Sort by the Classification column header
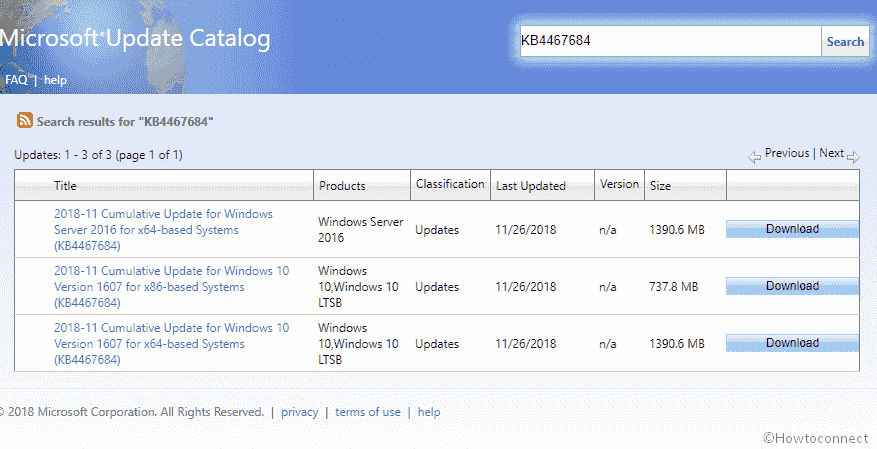Viewport: 877px width, 449px height. [x=450, y=184]
